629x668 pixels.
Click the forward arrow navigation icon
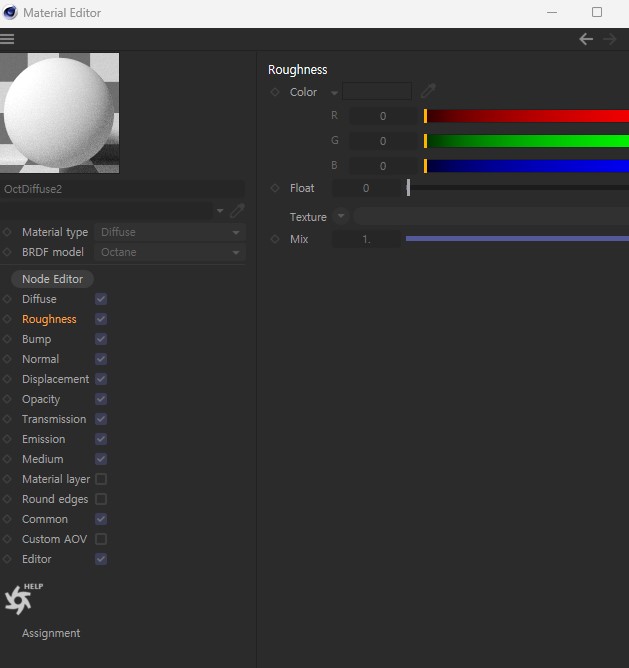(610, 39)
